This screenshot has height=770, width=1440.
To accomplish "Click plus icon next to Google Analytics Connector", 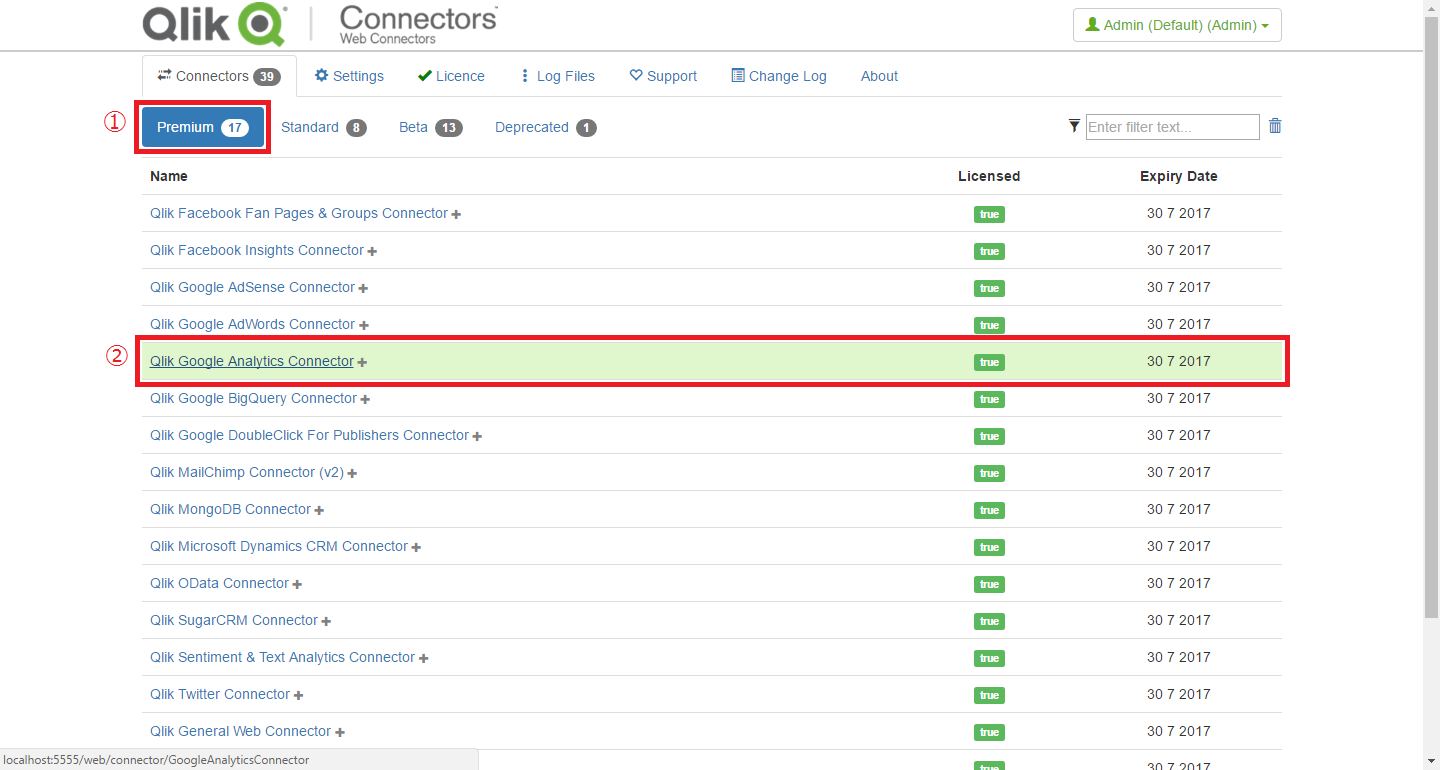I will coord(362,363).
